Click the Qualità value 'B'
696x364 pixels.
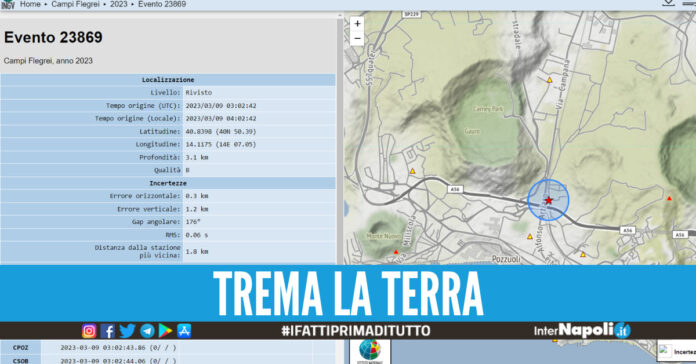pos(187,170)
